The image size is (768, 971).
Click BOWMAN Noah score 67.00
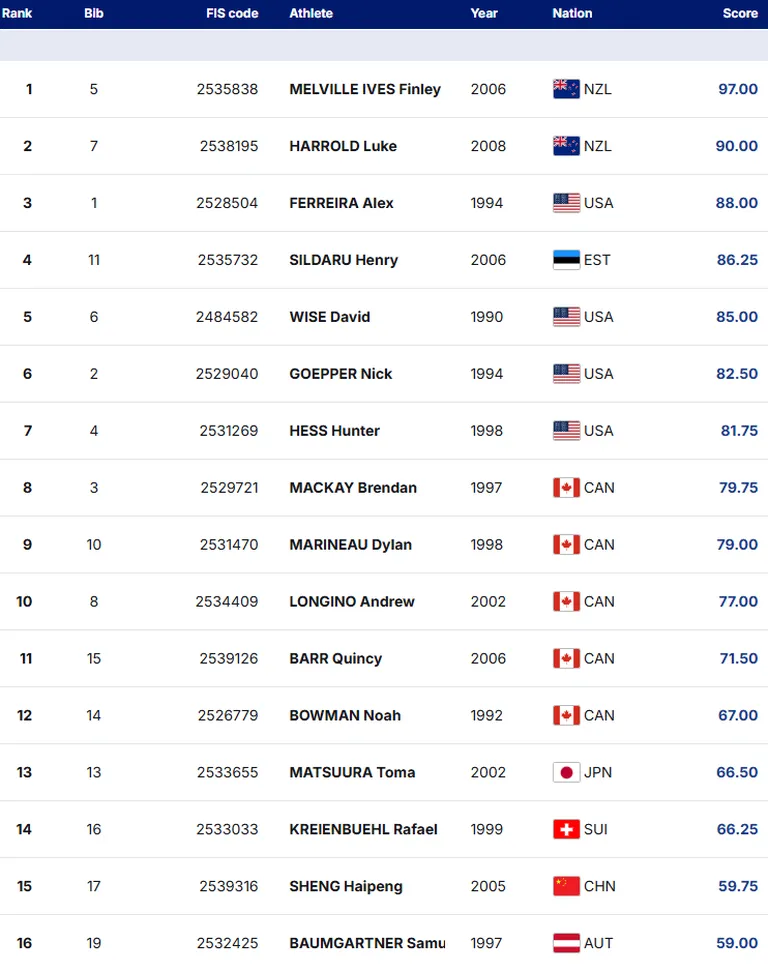pos(738,716)
